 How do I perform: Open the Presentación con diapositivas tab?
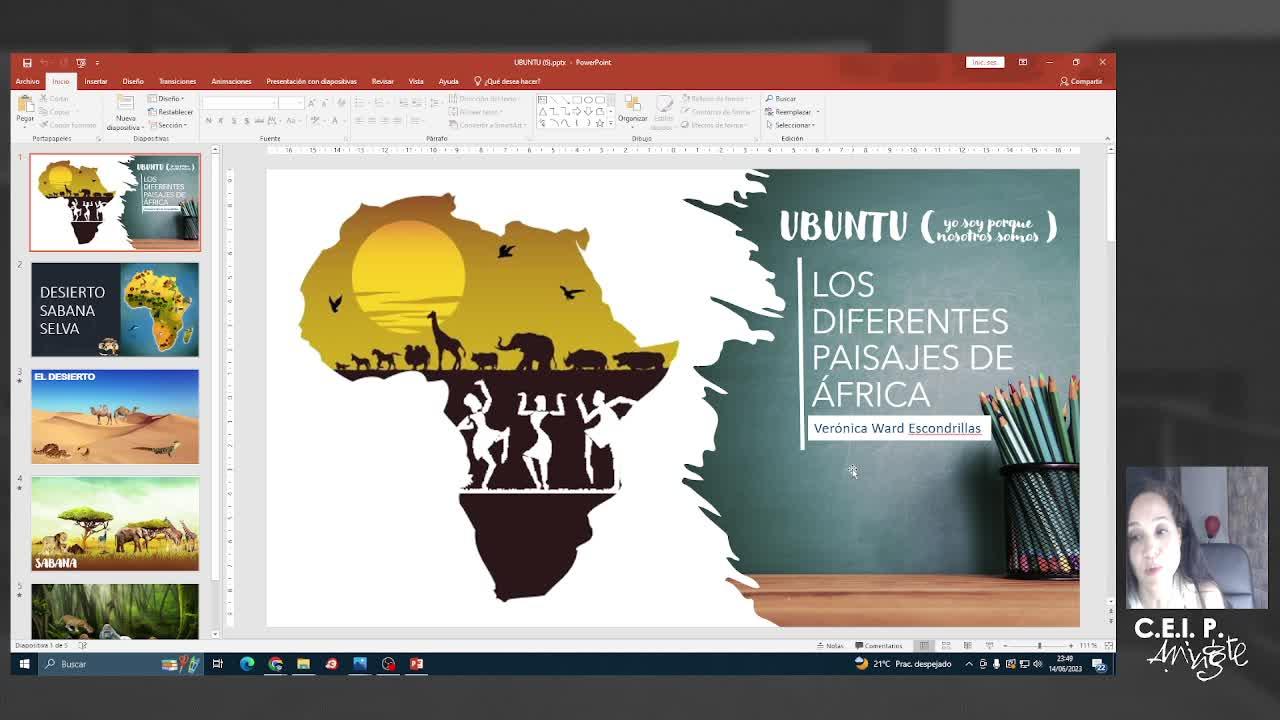click(x=311, y=81)
